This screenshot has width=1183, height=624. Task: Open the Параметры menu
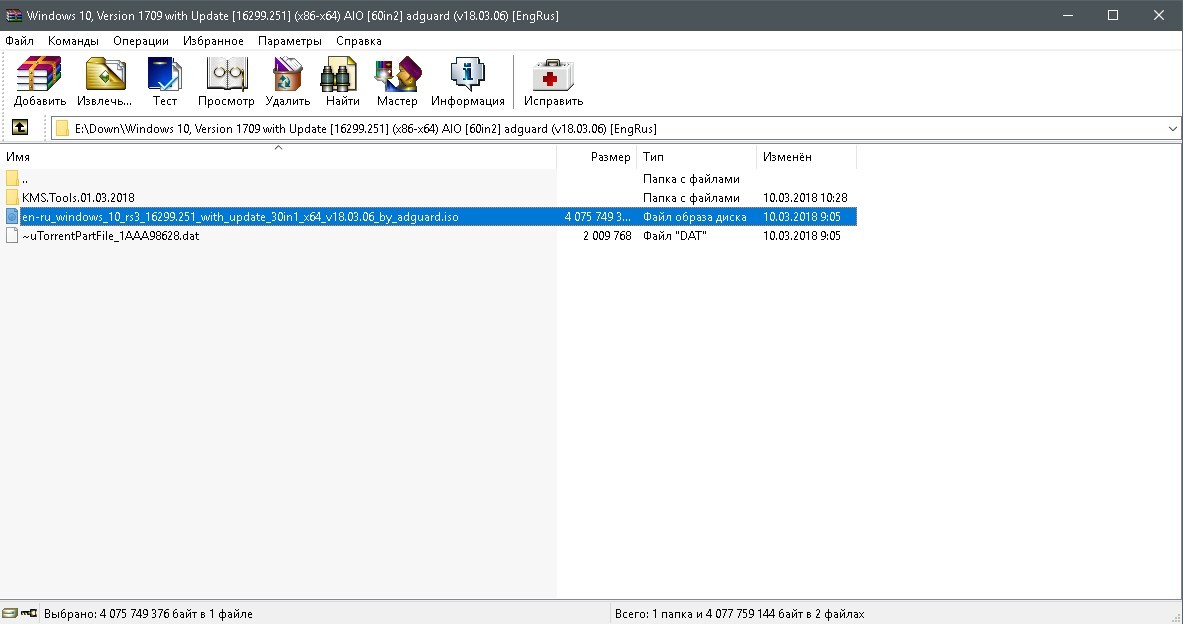click(x=290, y=41)
